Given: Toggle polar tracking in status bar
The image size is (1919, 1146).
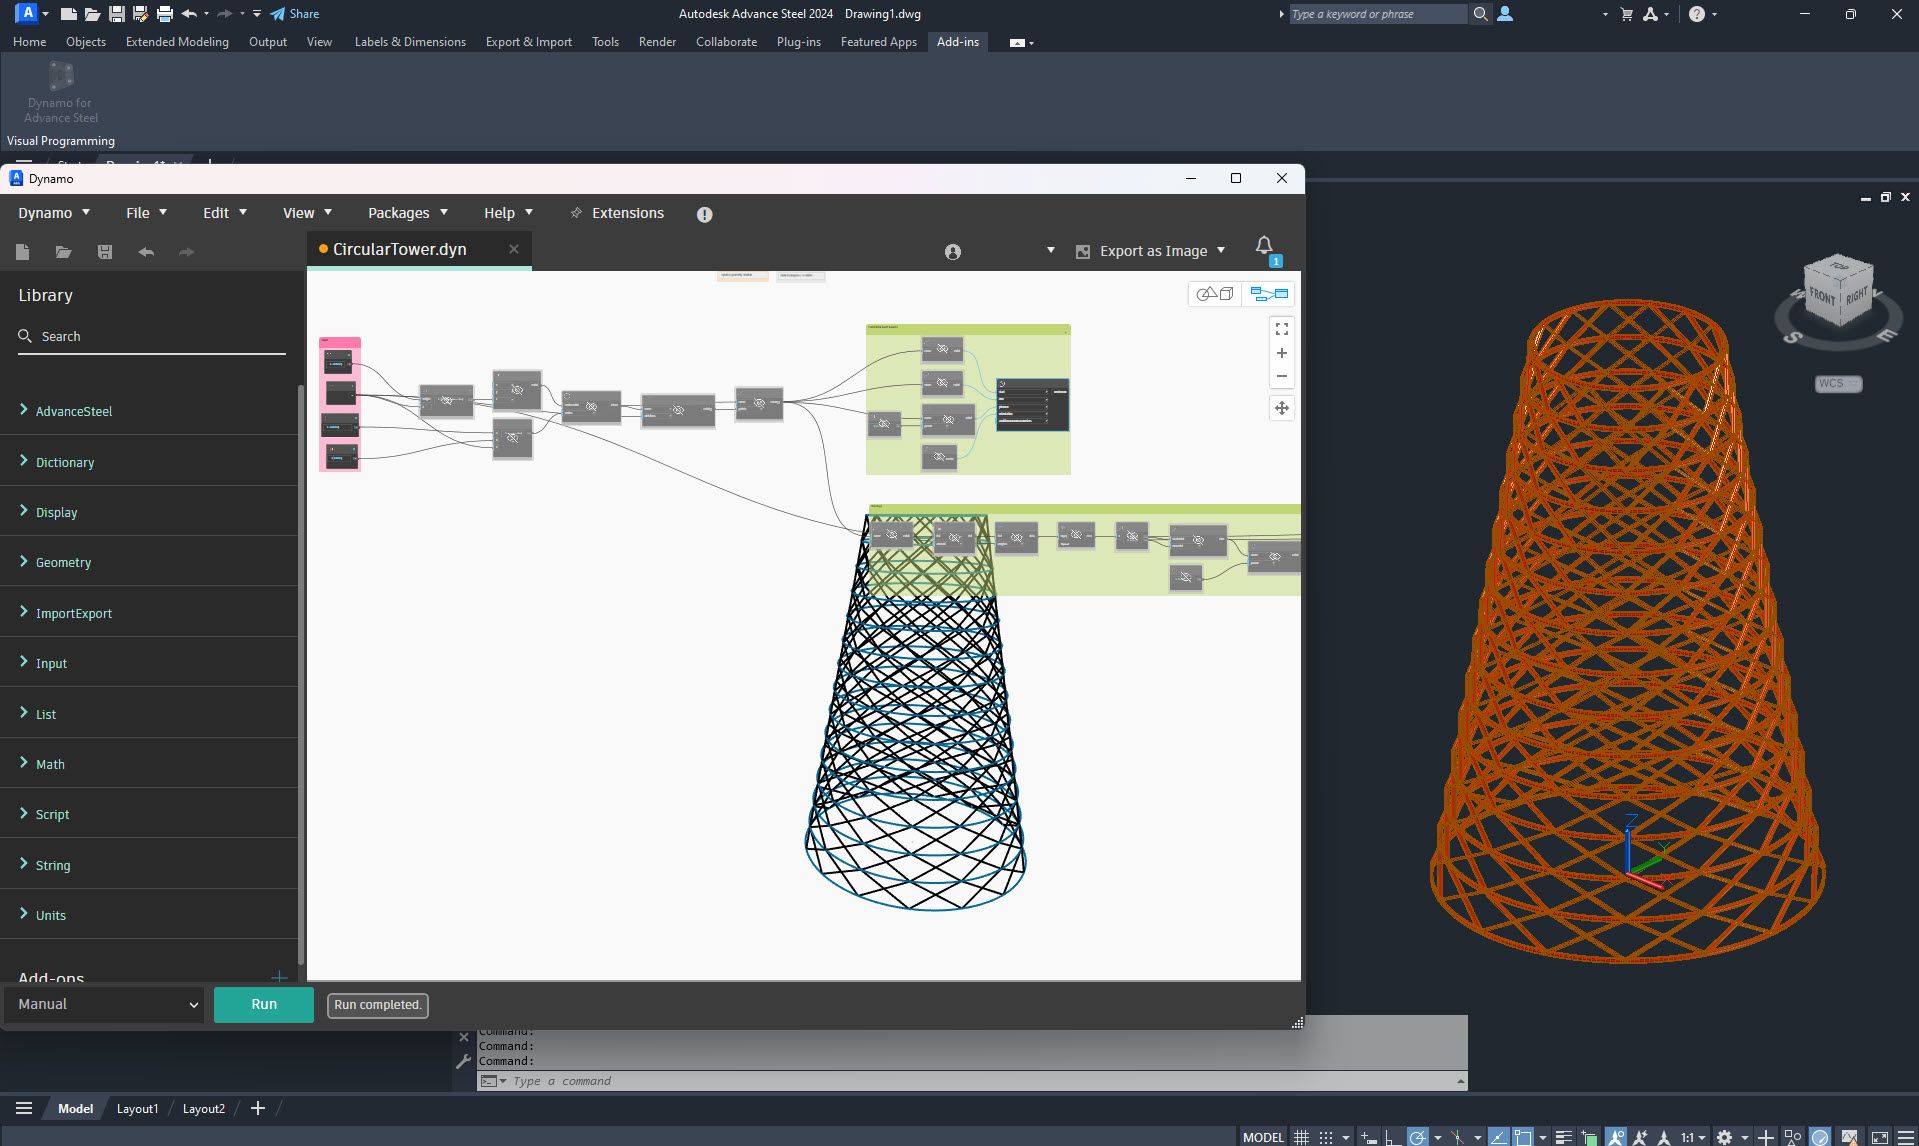Looking at the screenshot, I should tap(1417, 1137).
